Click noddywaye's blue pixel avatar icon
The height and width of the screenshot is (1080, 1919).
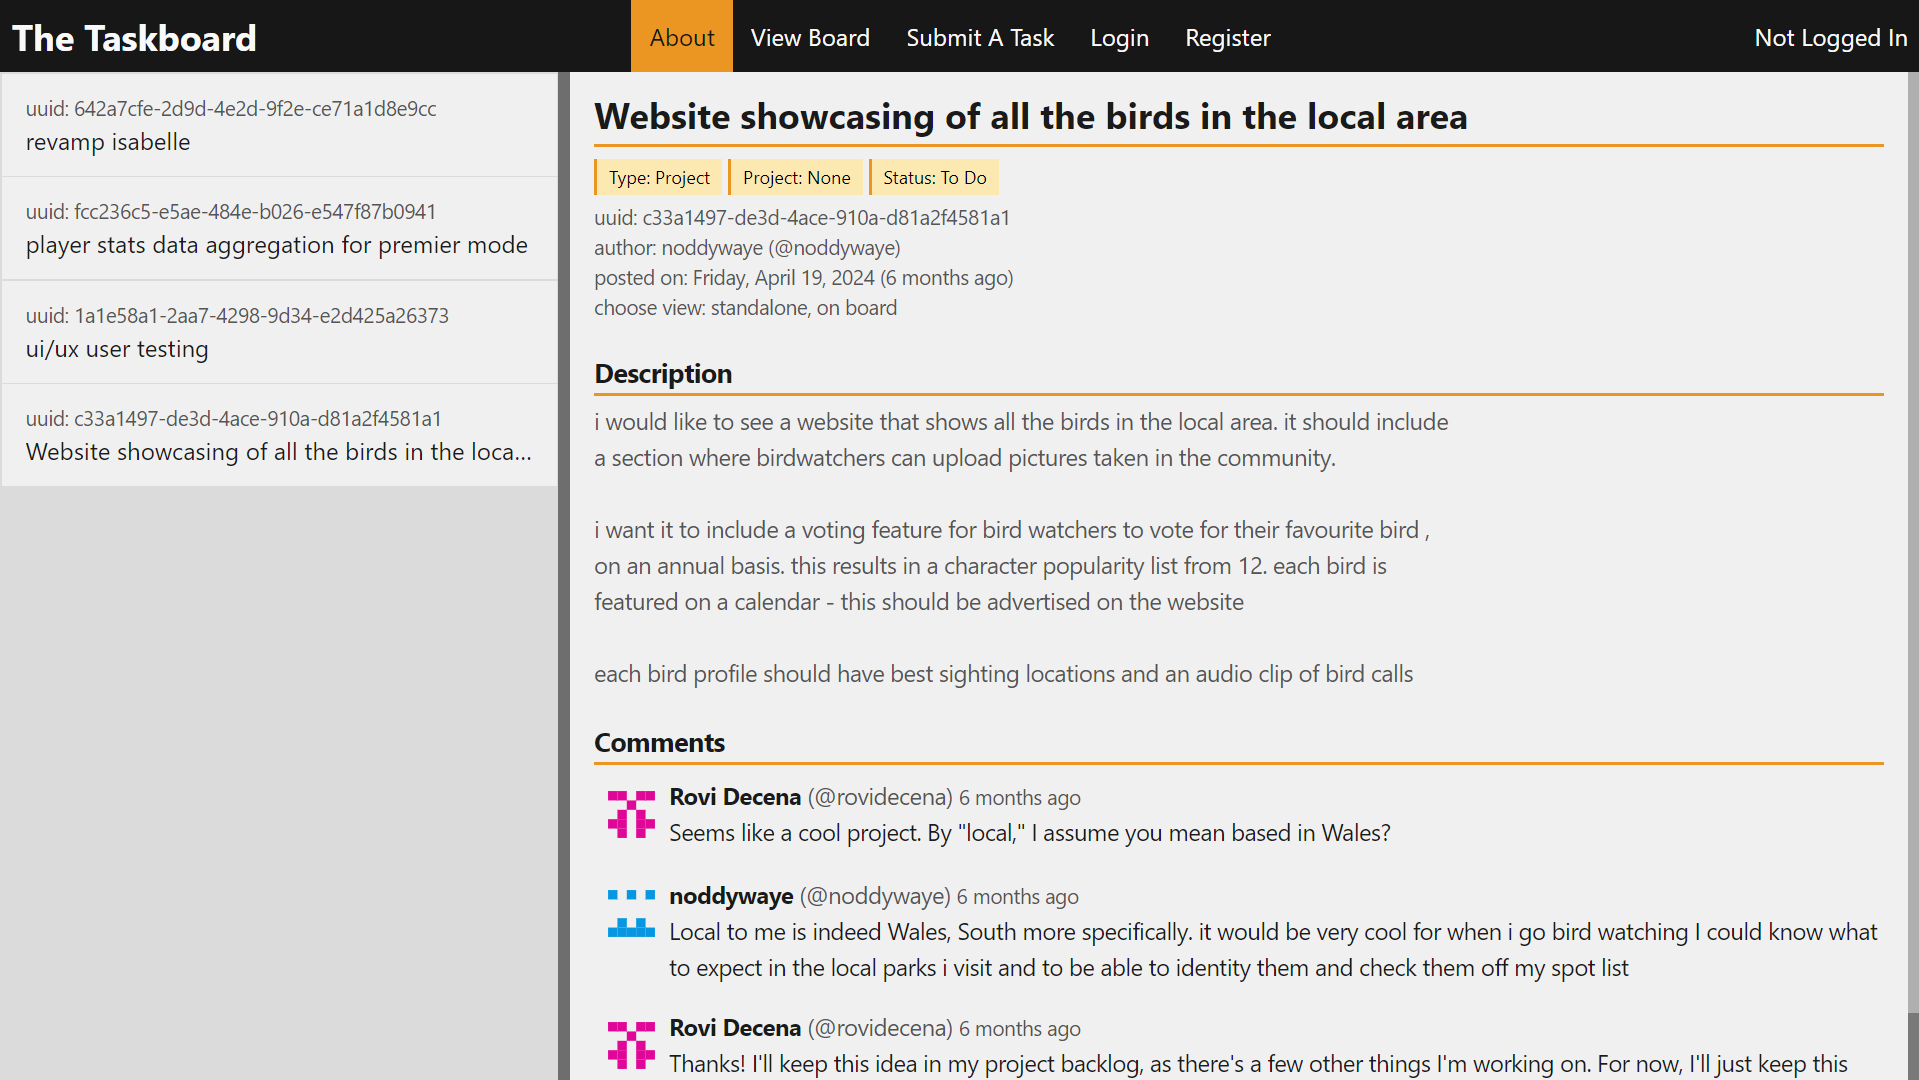(x=631, y=912)
